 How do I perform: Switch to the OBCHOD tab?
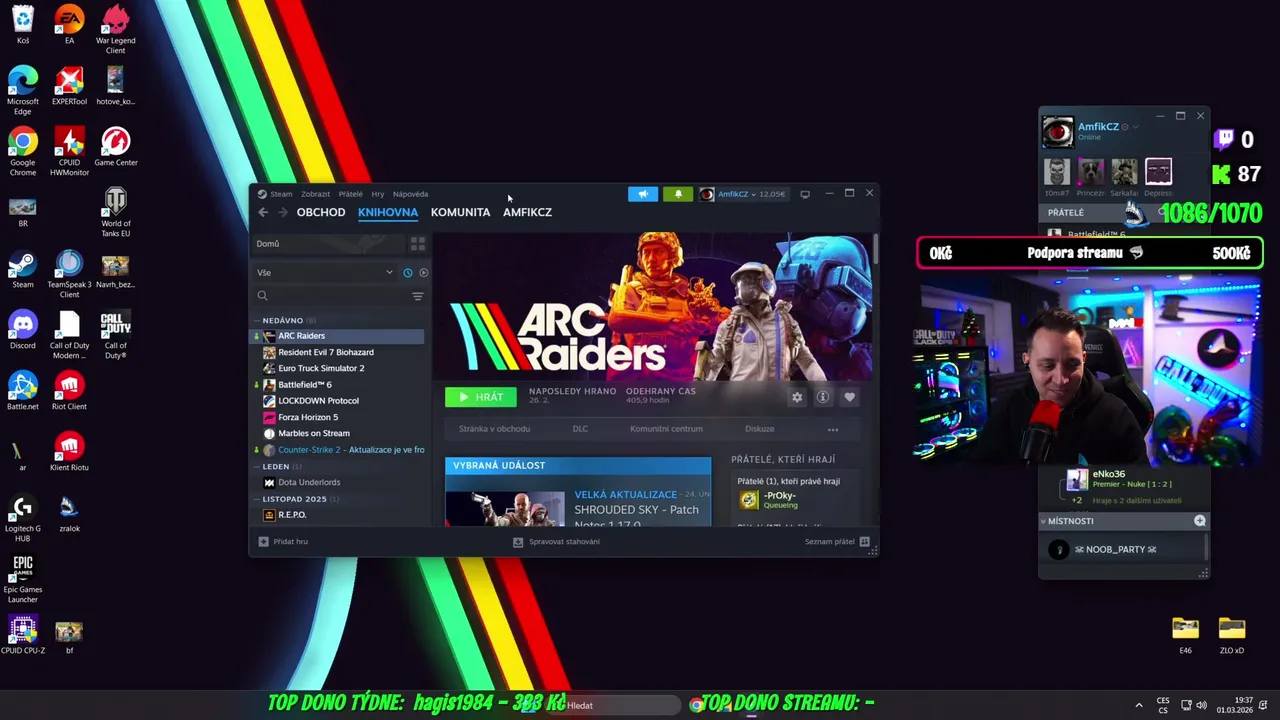point(321,212)
